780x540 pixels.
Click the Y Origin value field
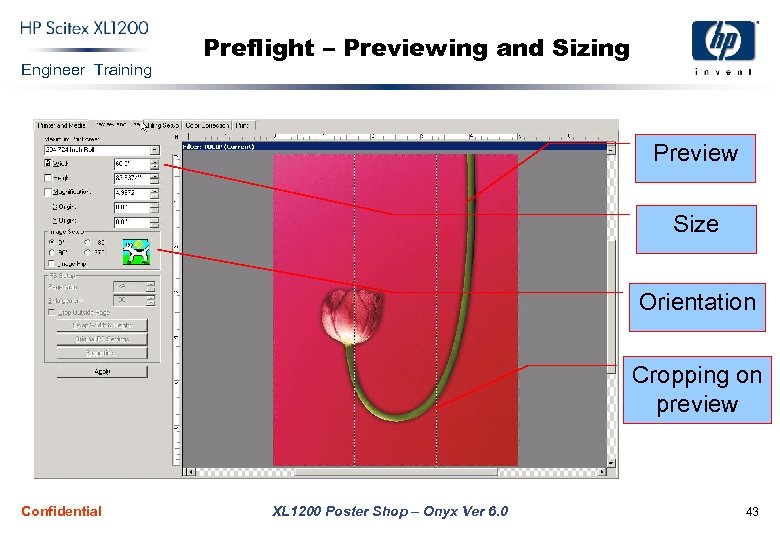tap(132, 222)
